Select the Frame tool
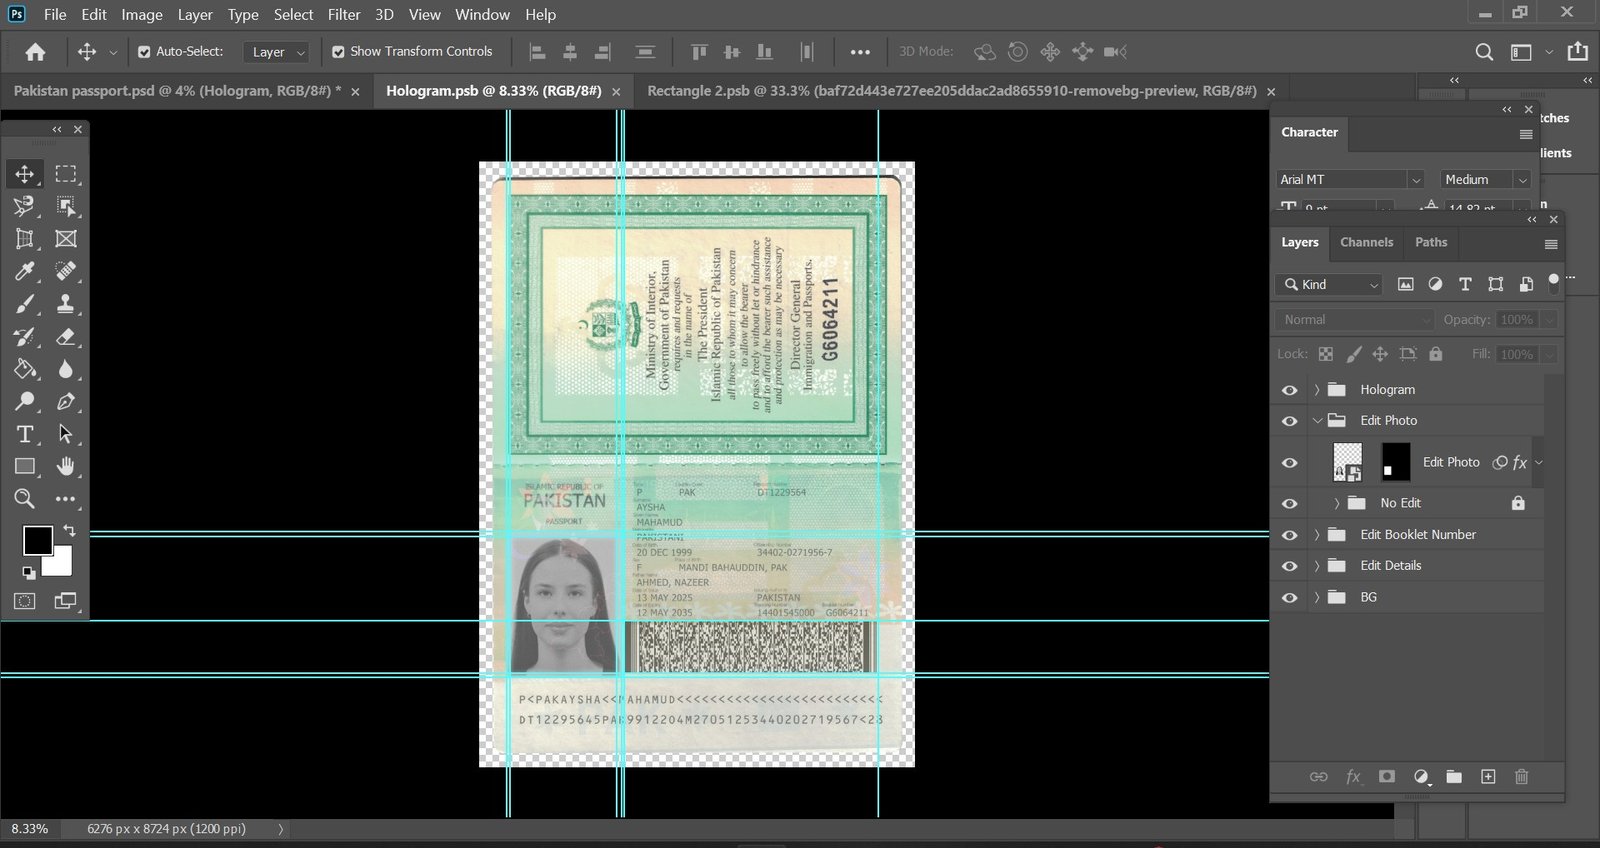Viewport: 1600px width, 848px height. point(66,239)
